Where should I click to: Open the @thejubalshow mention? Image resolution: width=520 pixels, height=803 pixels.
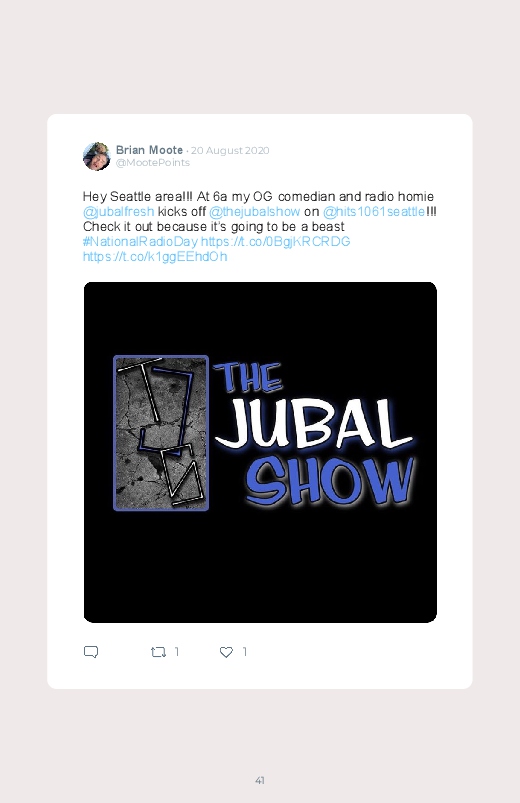tap(255, 212)
